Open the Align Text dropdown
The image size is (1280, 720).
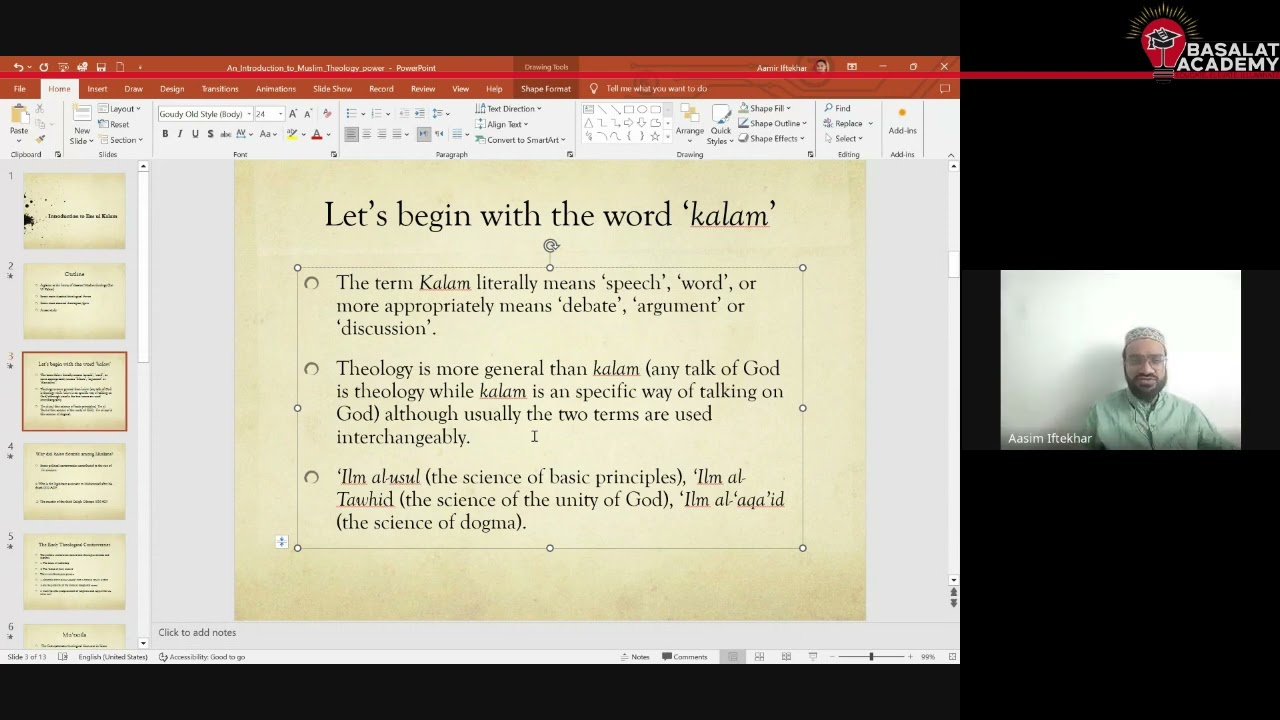(502, 124)
